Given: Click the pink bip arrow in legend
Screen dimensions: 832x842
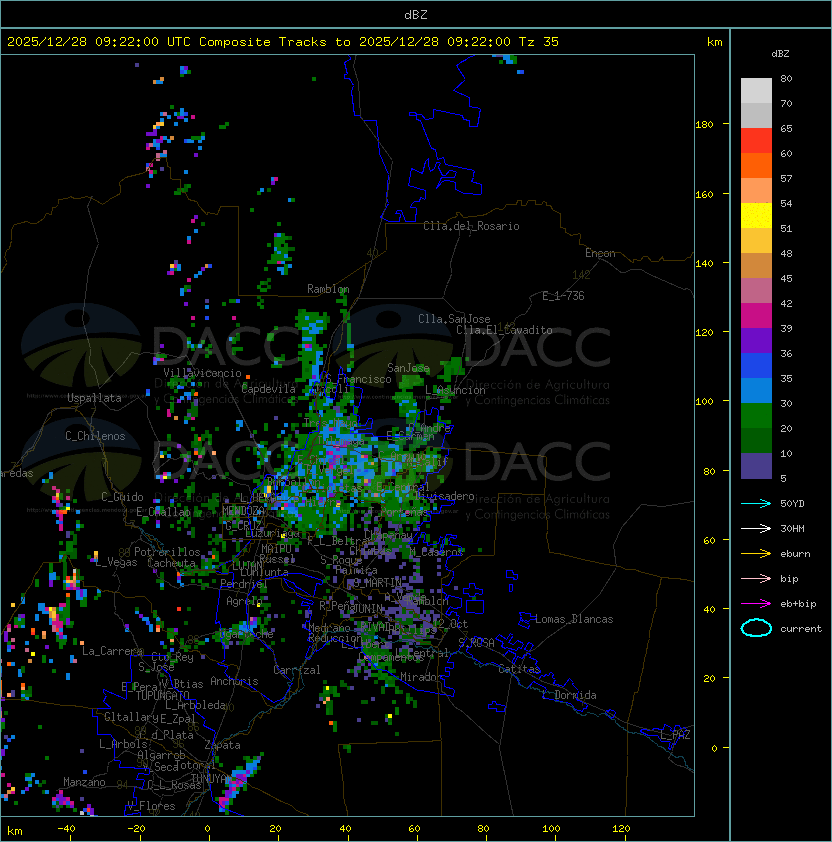Looking at the screenshot, I should point(756,578).
